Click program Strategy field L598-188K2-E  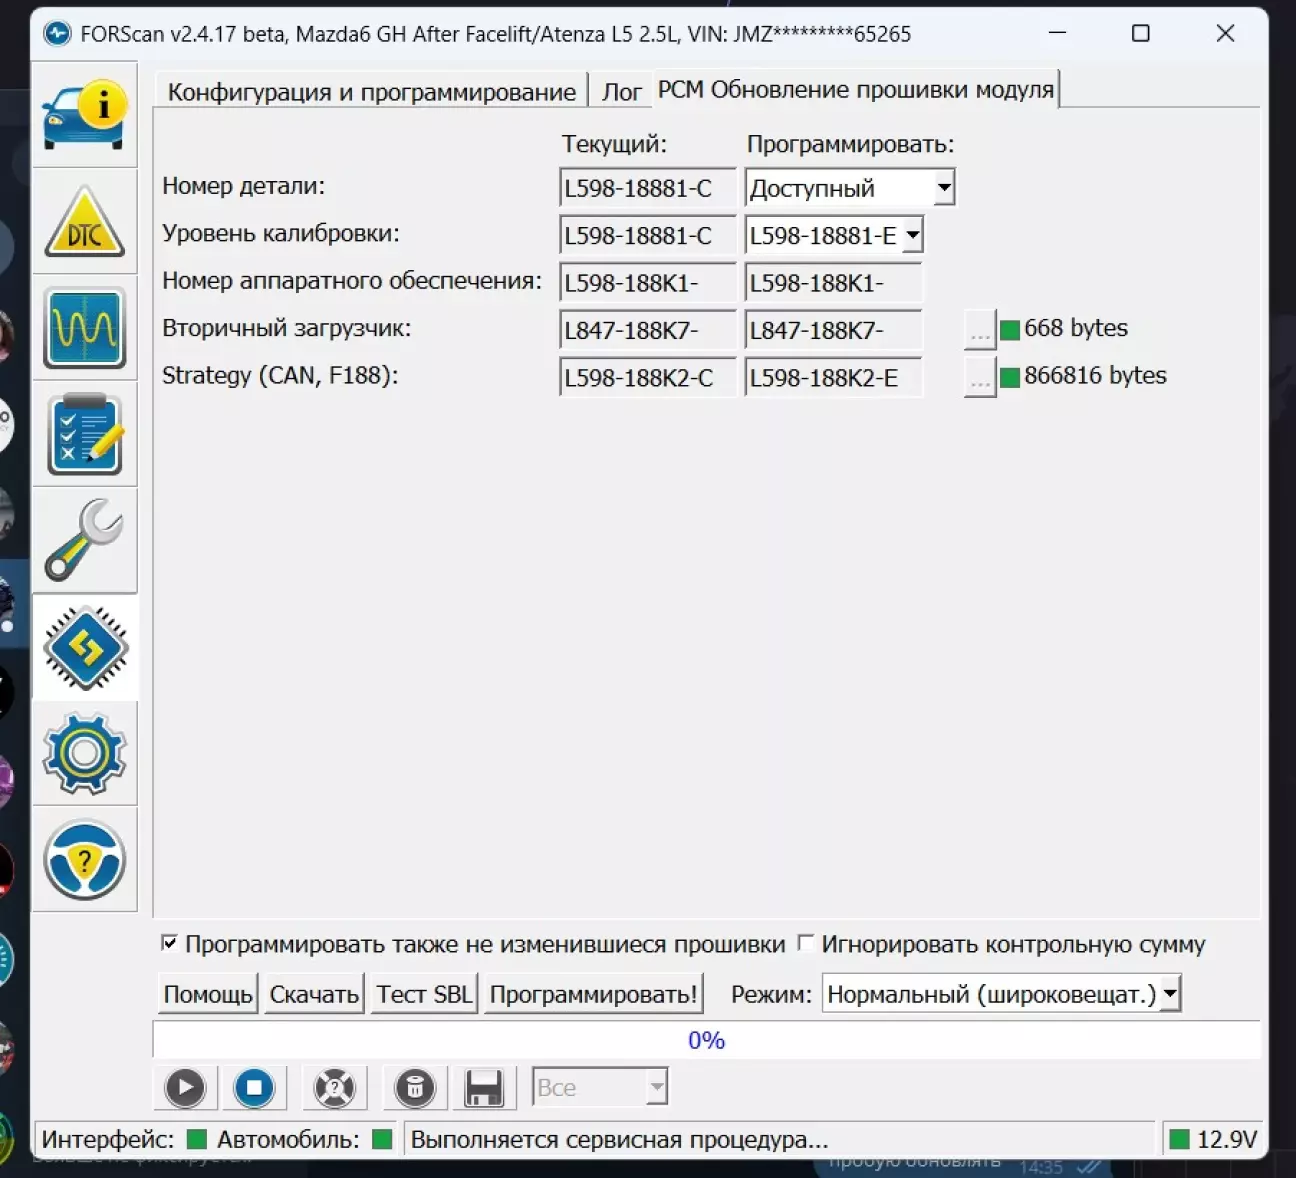[x=834, y=378]
